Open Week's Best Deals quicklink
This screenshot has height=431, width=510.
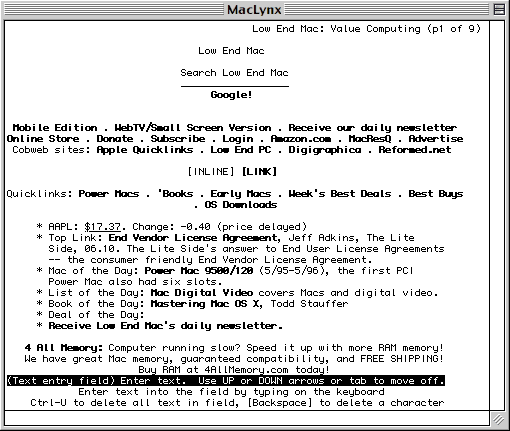[340, 194]
